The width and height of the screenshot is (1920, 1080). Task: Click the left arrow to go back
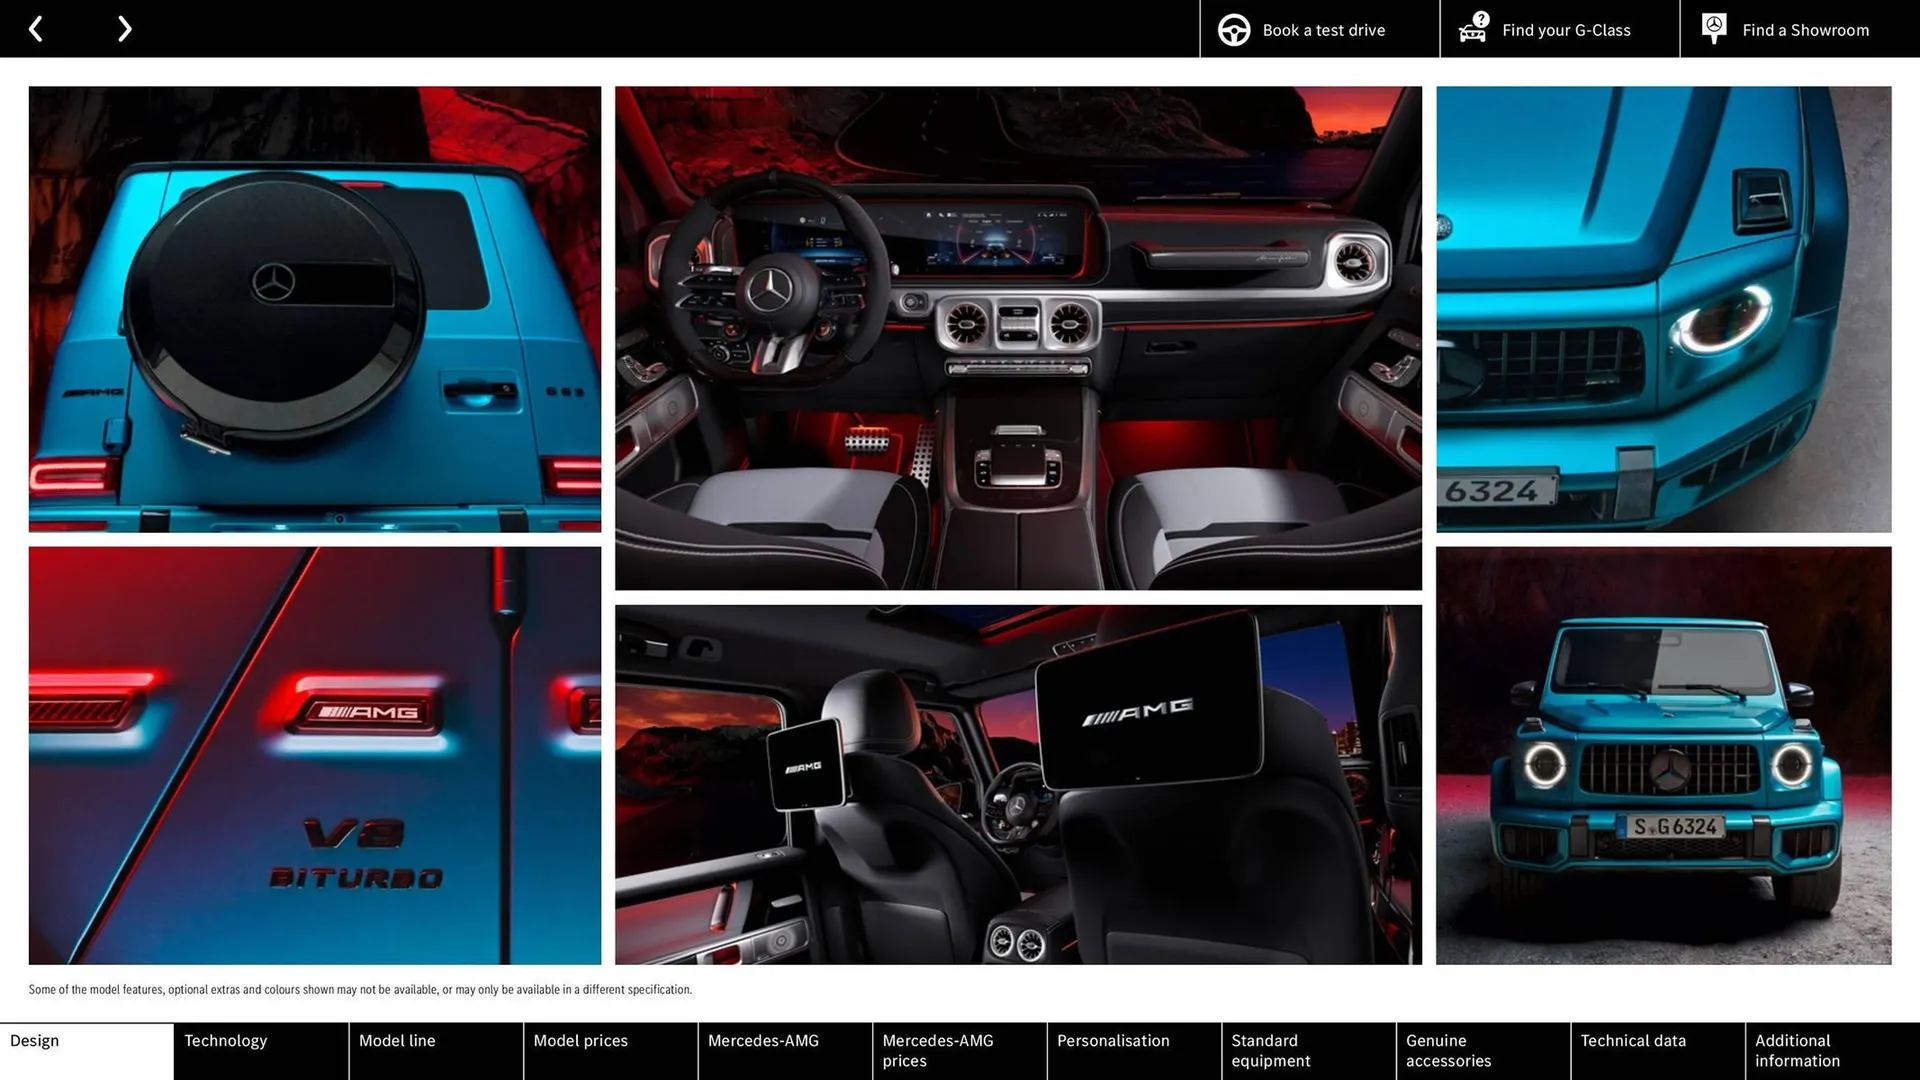(x=36, y=28)
